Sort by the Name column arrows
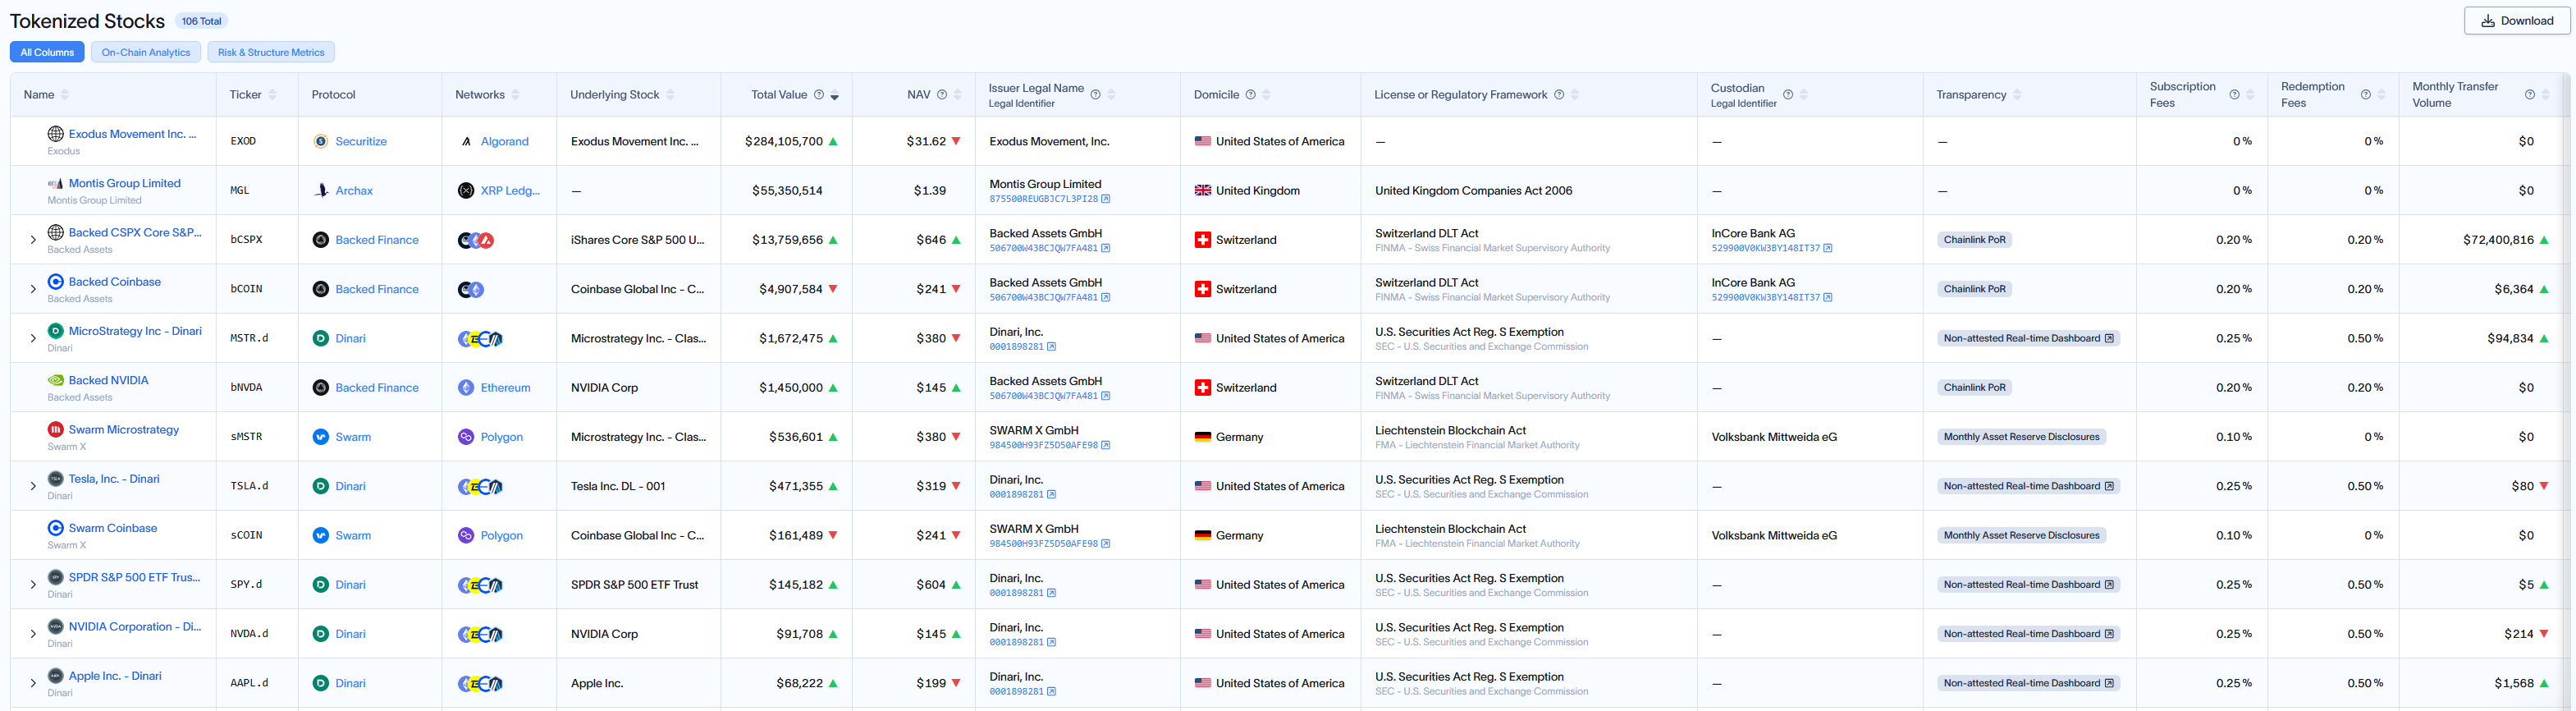2576x711 pixels. click(65, 95)
